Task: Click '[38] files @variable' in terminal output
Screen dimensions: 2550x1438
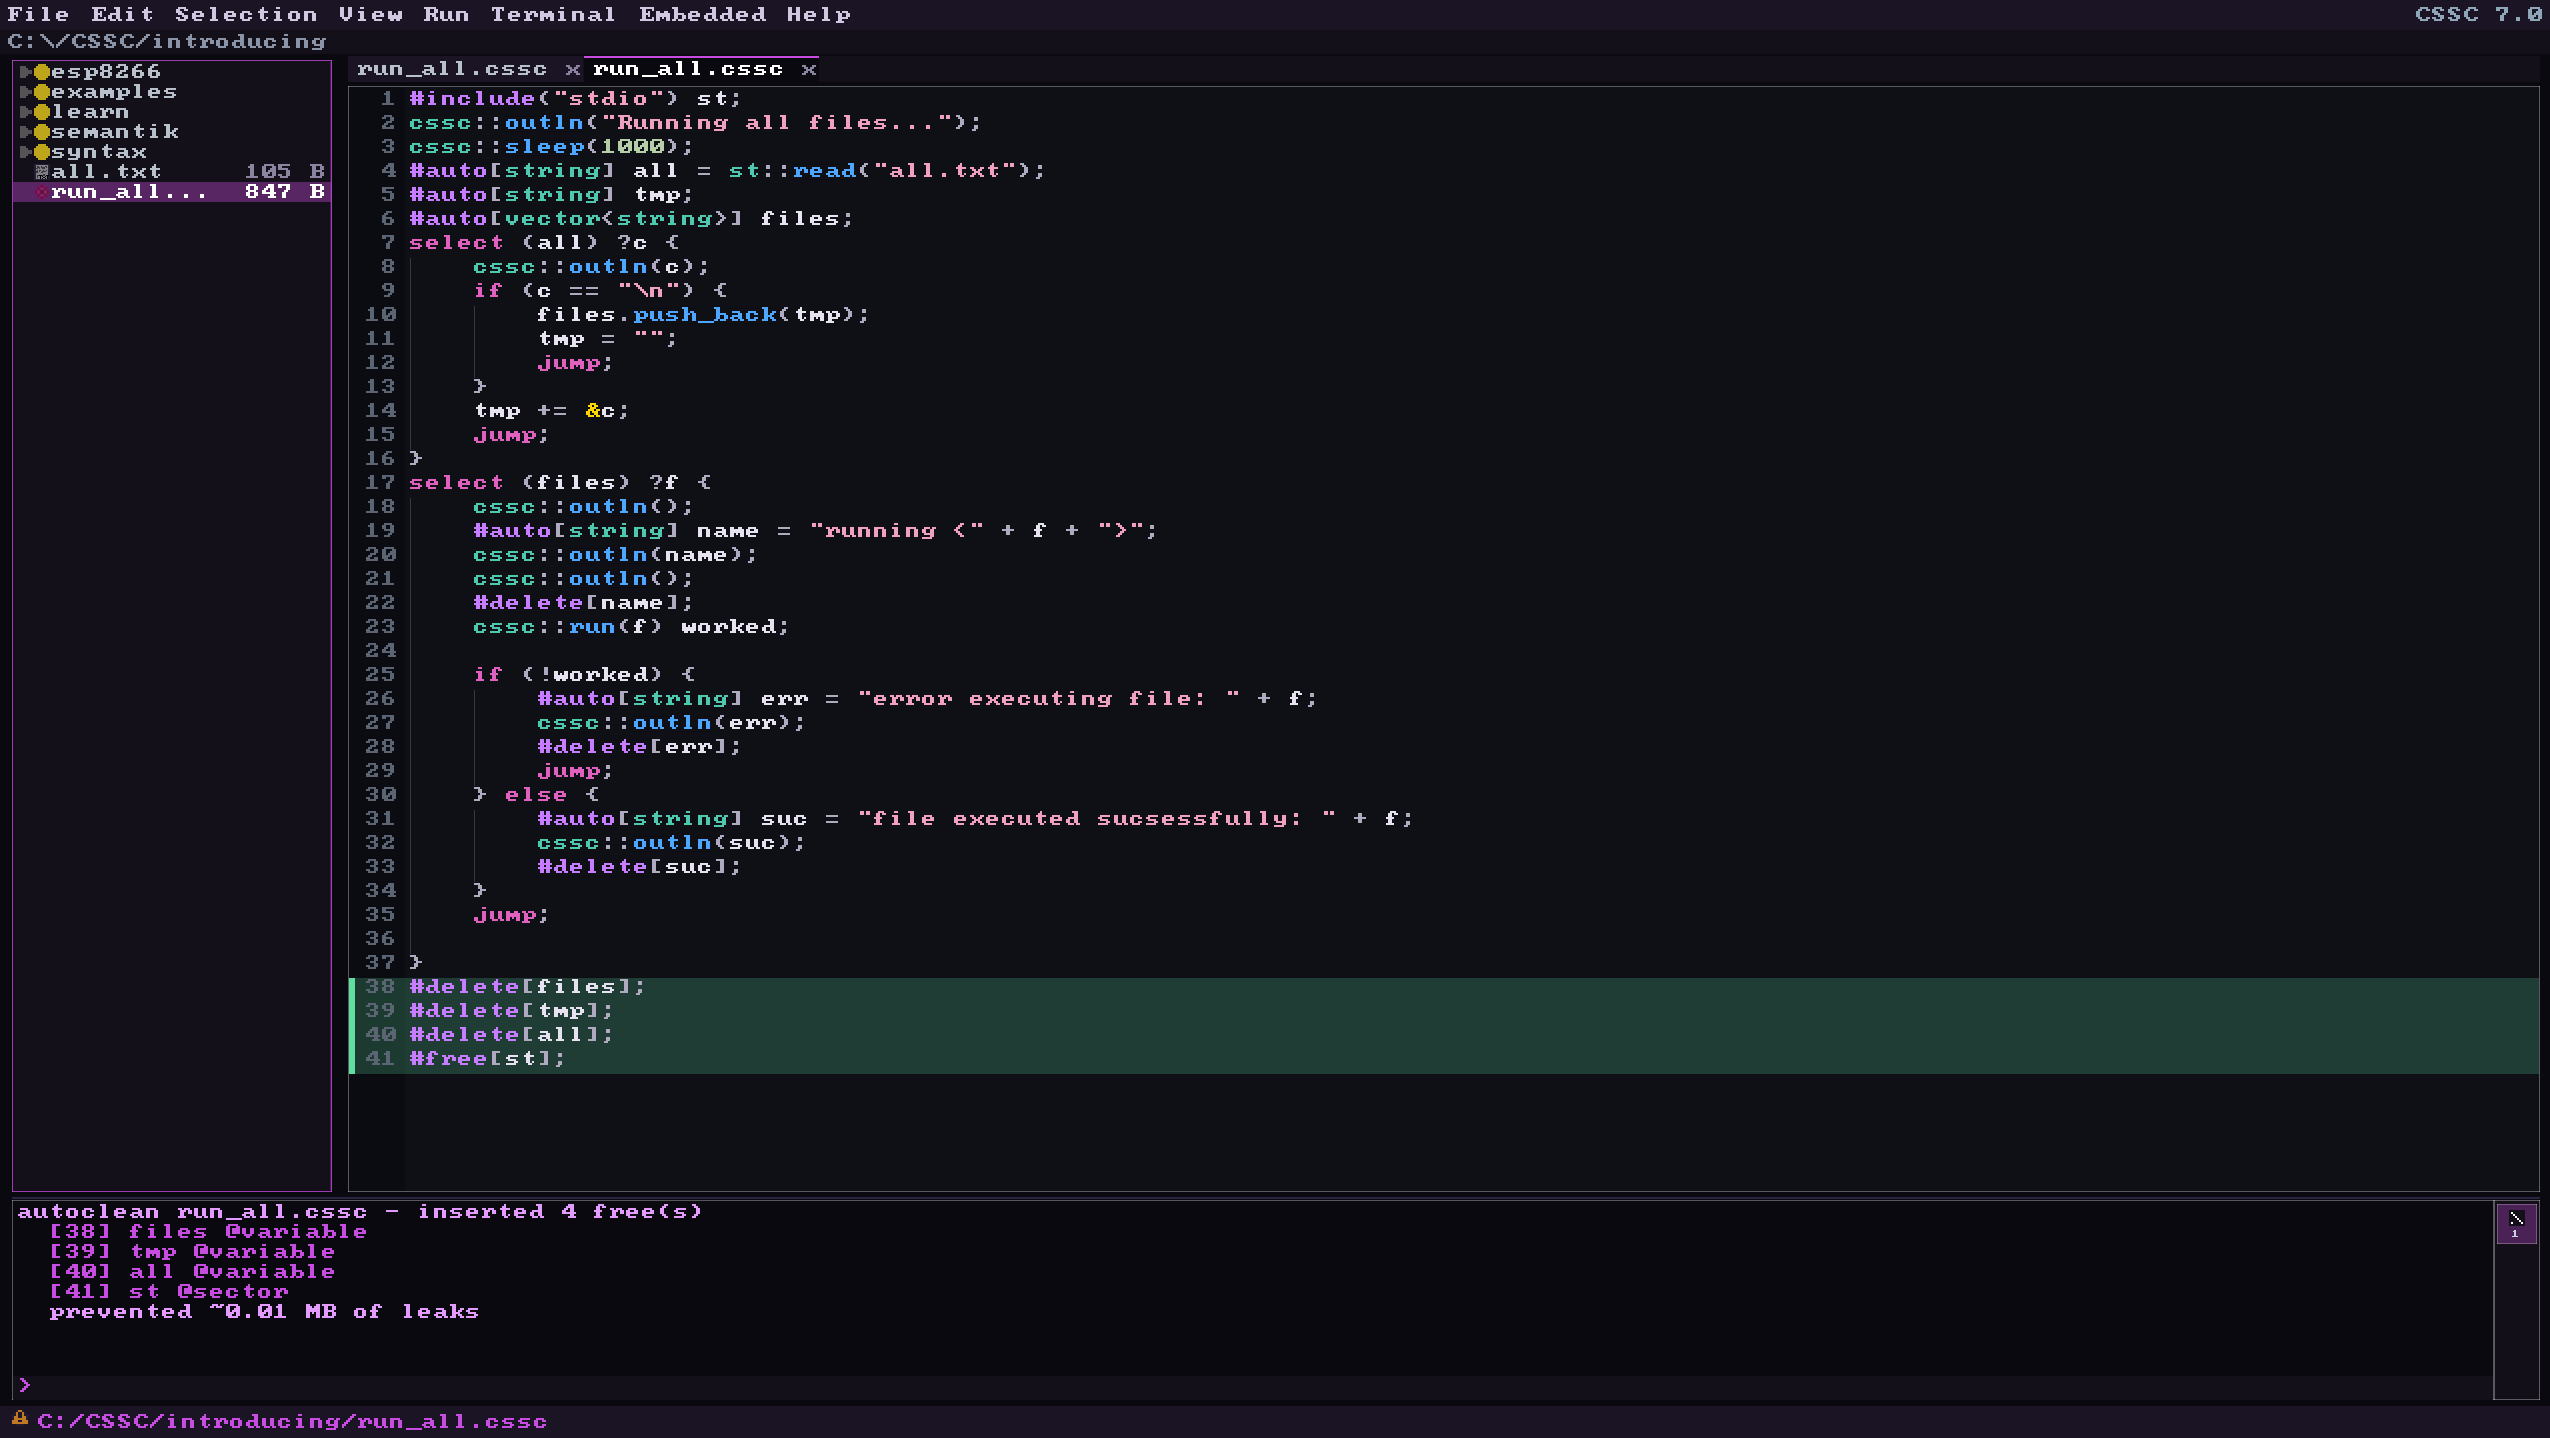Action: pyautogui.click(x=208, y=1231)
